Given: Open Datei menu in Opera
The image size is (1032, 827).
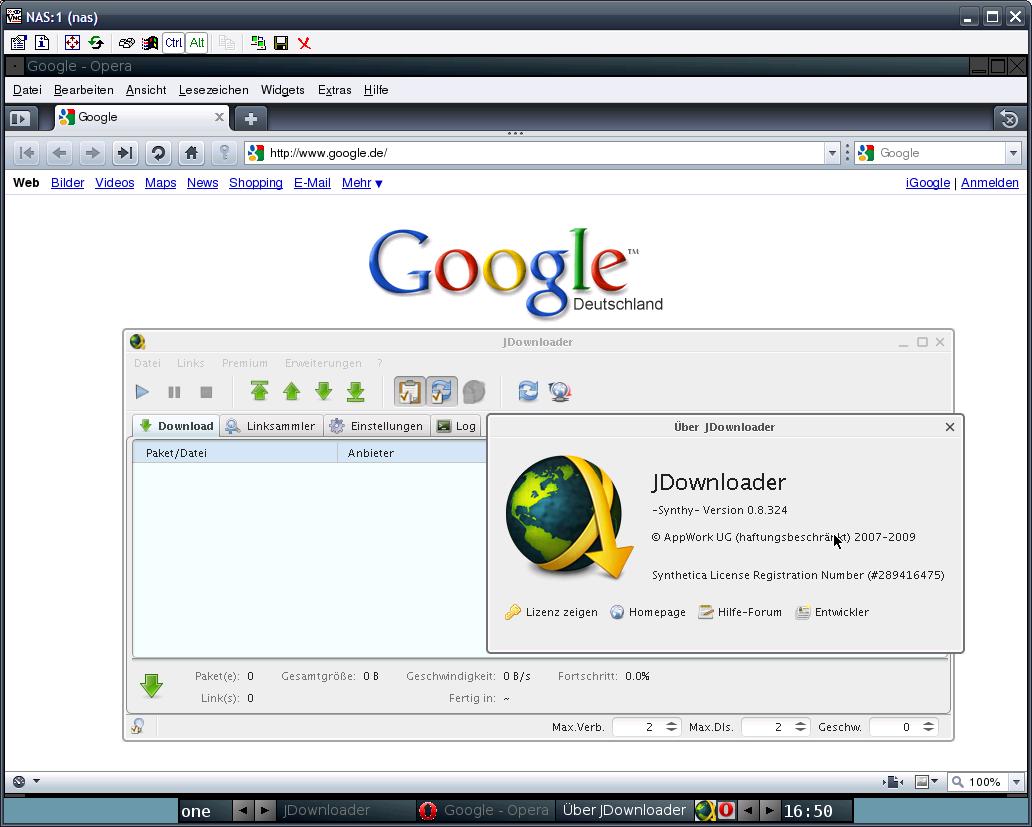Looking at the screenshot, I should [x=27, y=90].
